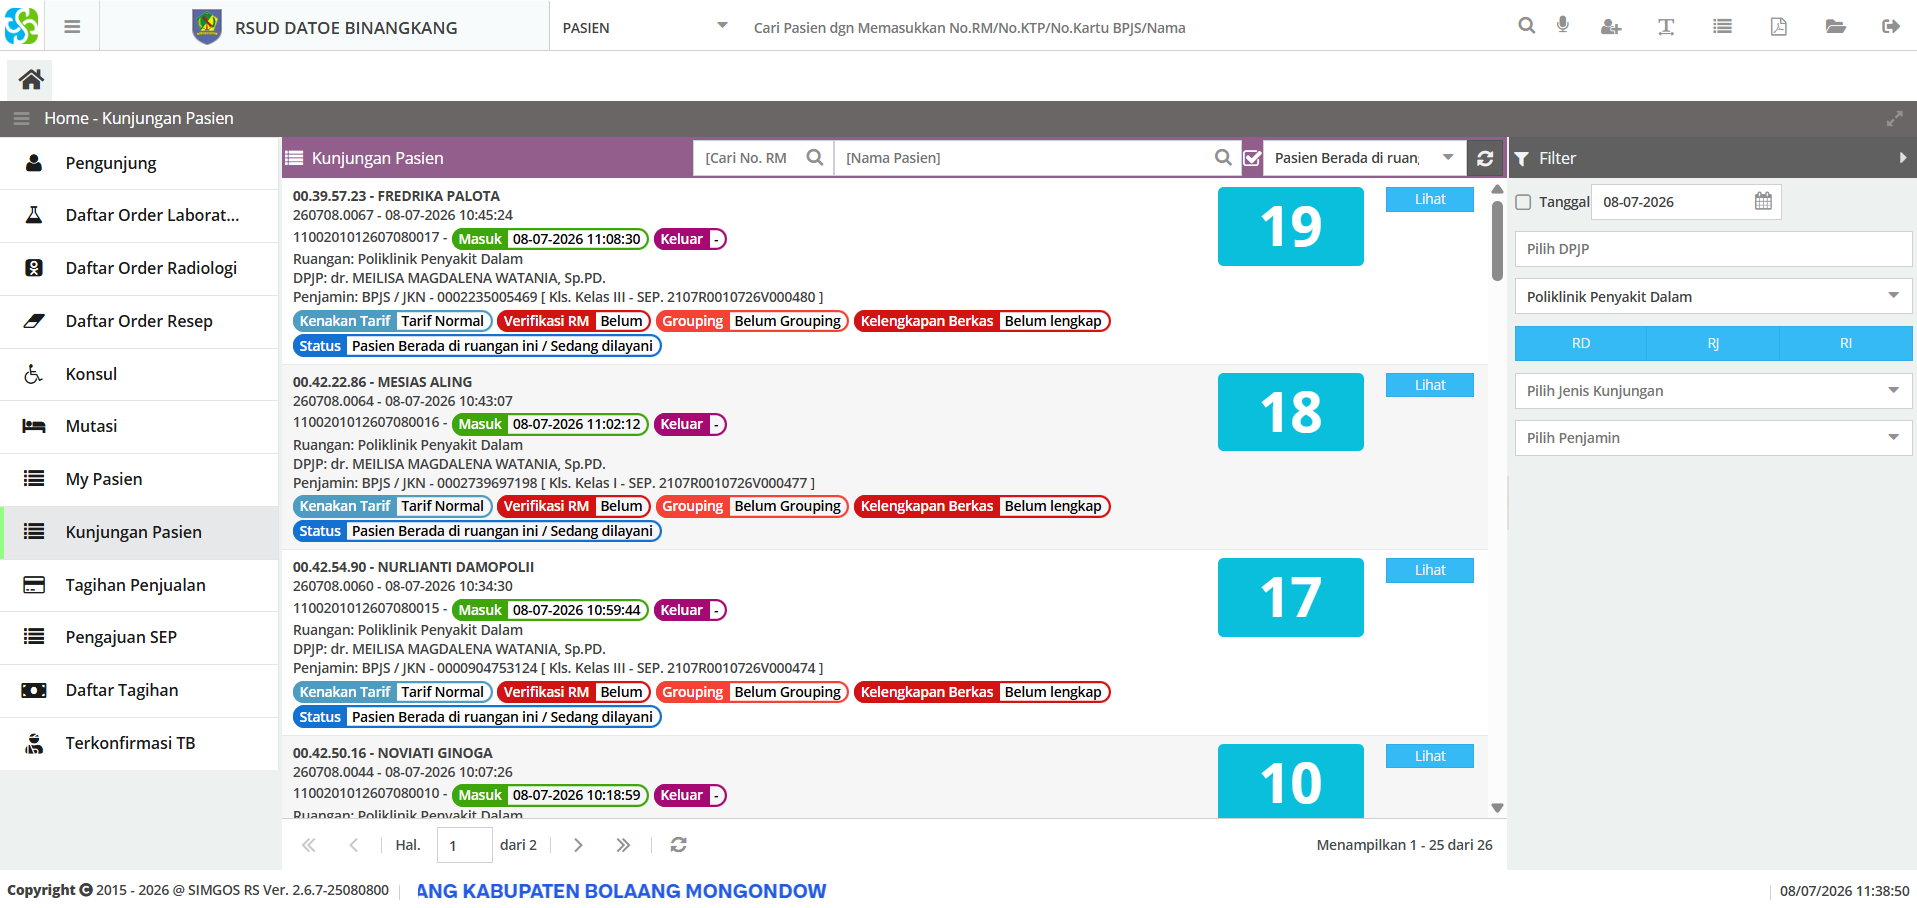Open calendar picker beside Tanggal date field
The width and height of the screenshot is (1917, 908).
(x=1763, y=201)
